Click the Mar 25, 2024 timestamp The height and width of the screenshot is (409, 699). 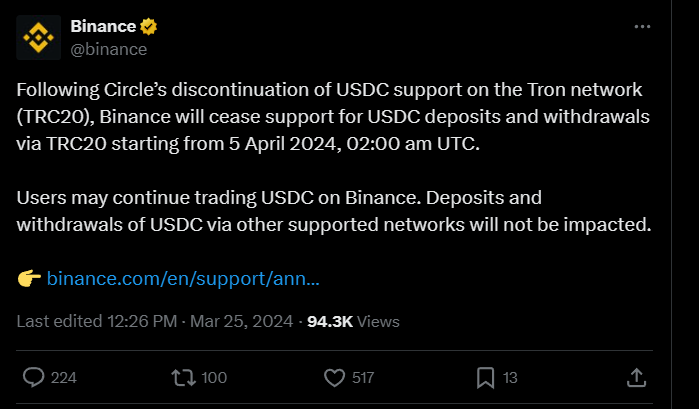[x=242, y=321]
